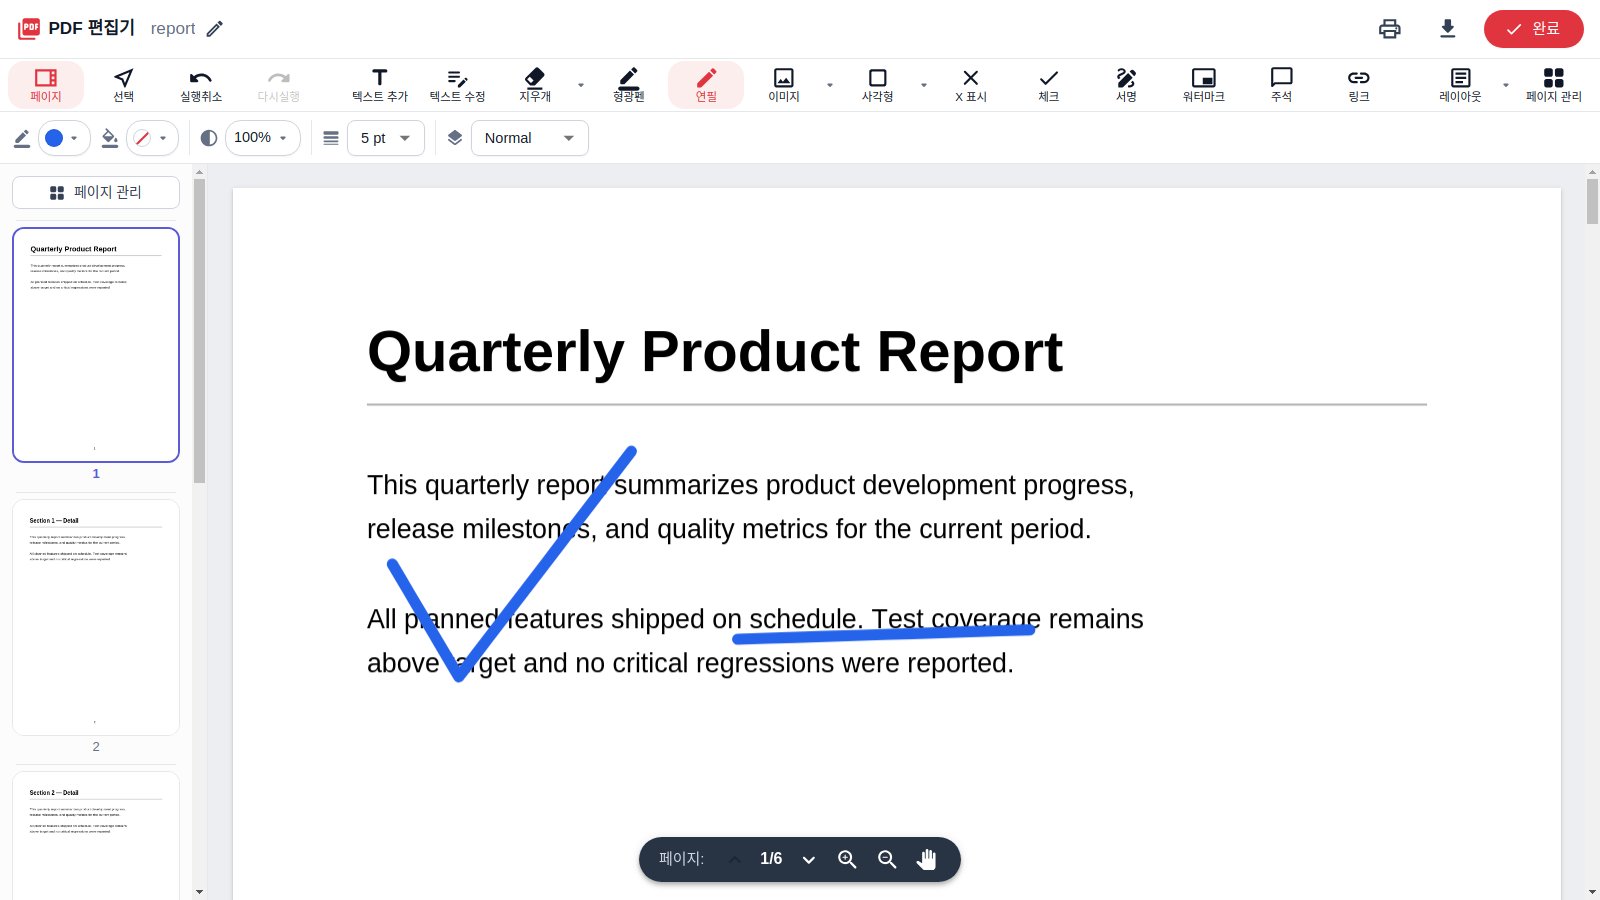Toggle the hand pan tool
Viewport: 1600px width, 900px height.
tap(927, 860)
